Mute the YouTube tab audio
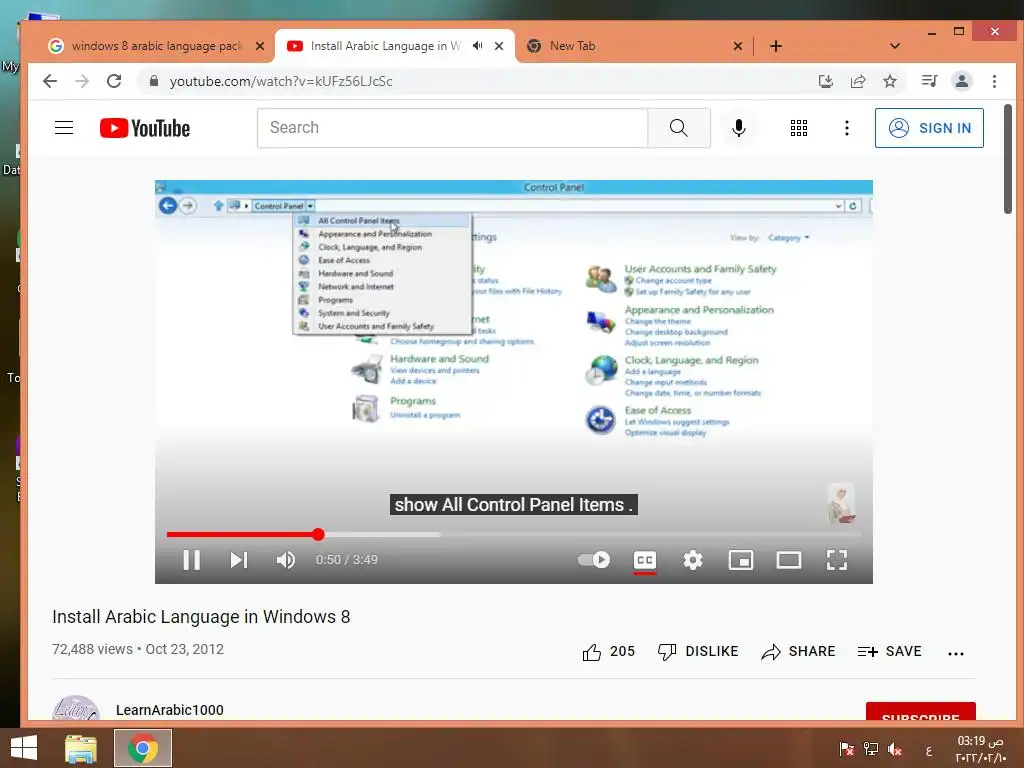1024x768 pixels. (477, 46)
